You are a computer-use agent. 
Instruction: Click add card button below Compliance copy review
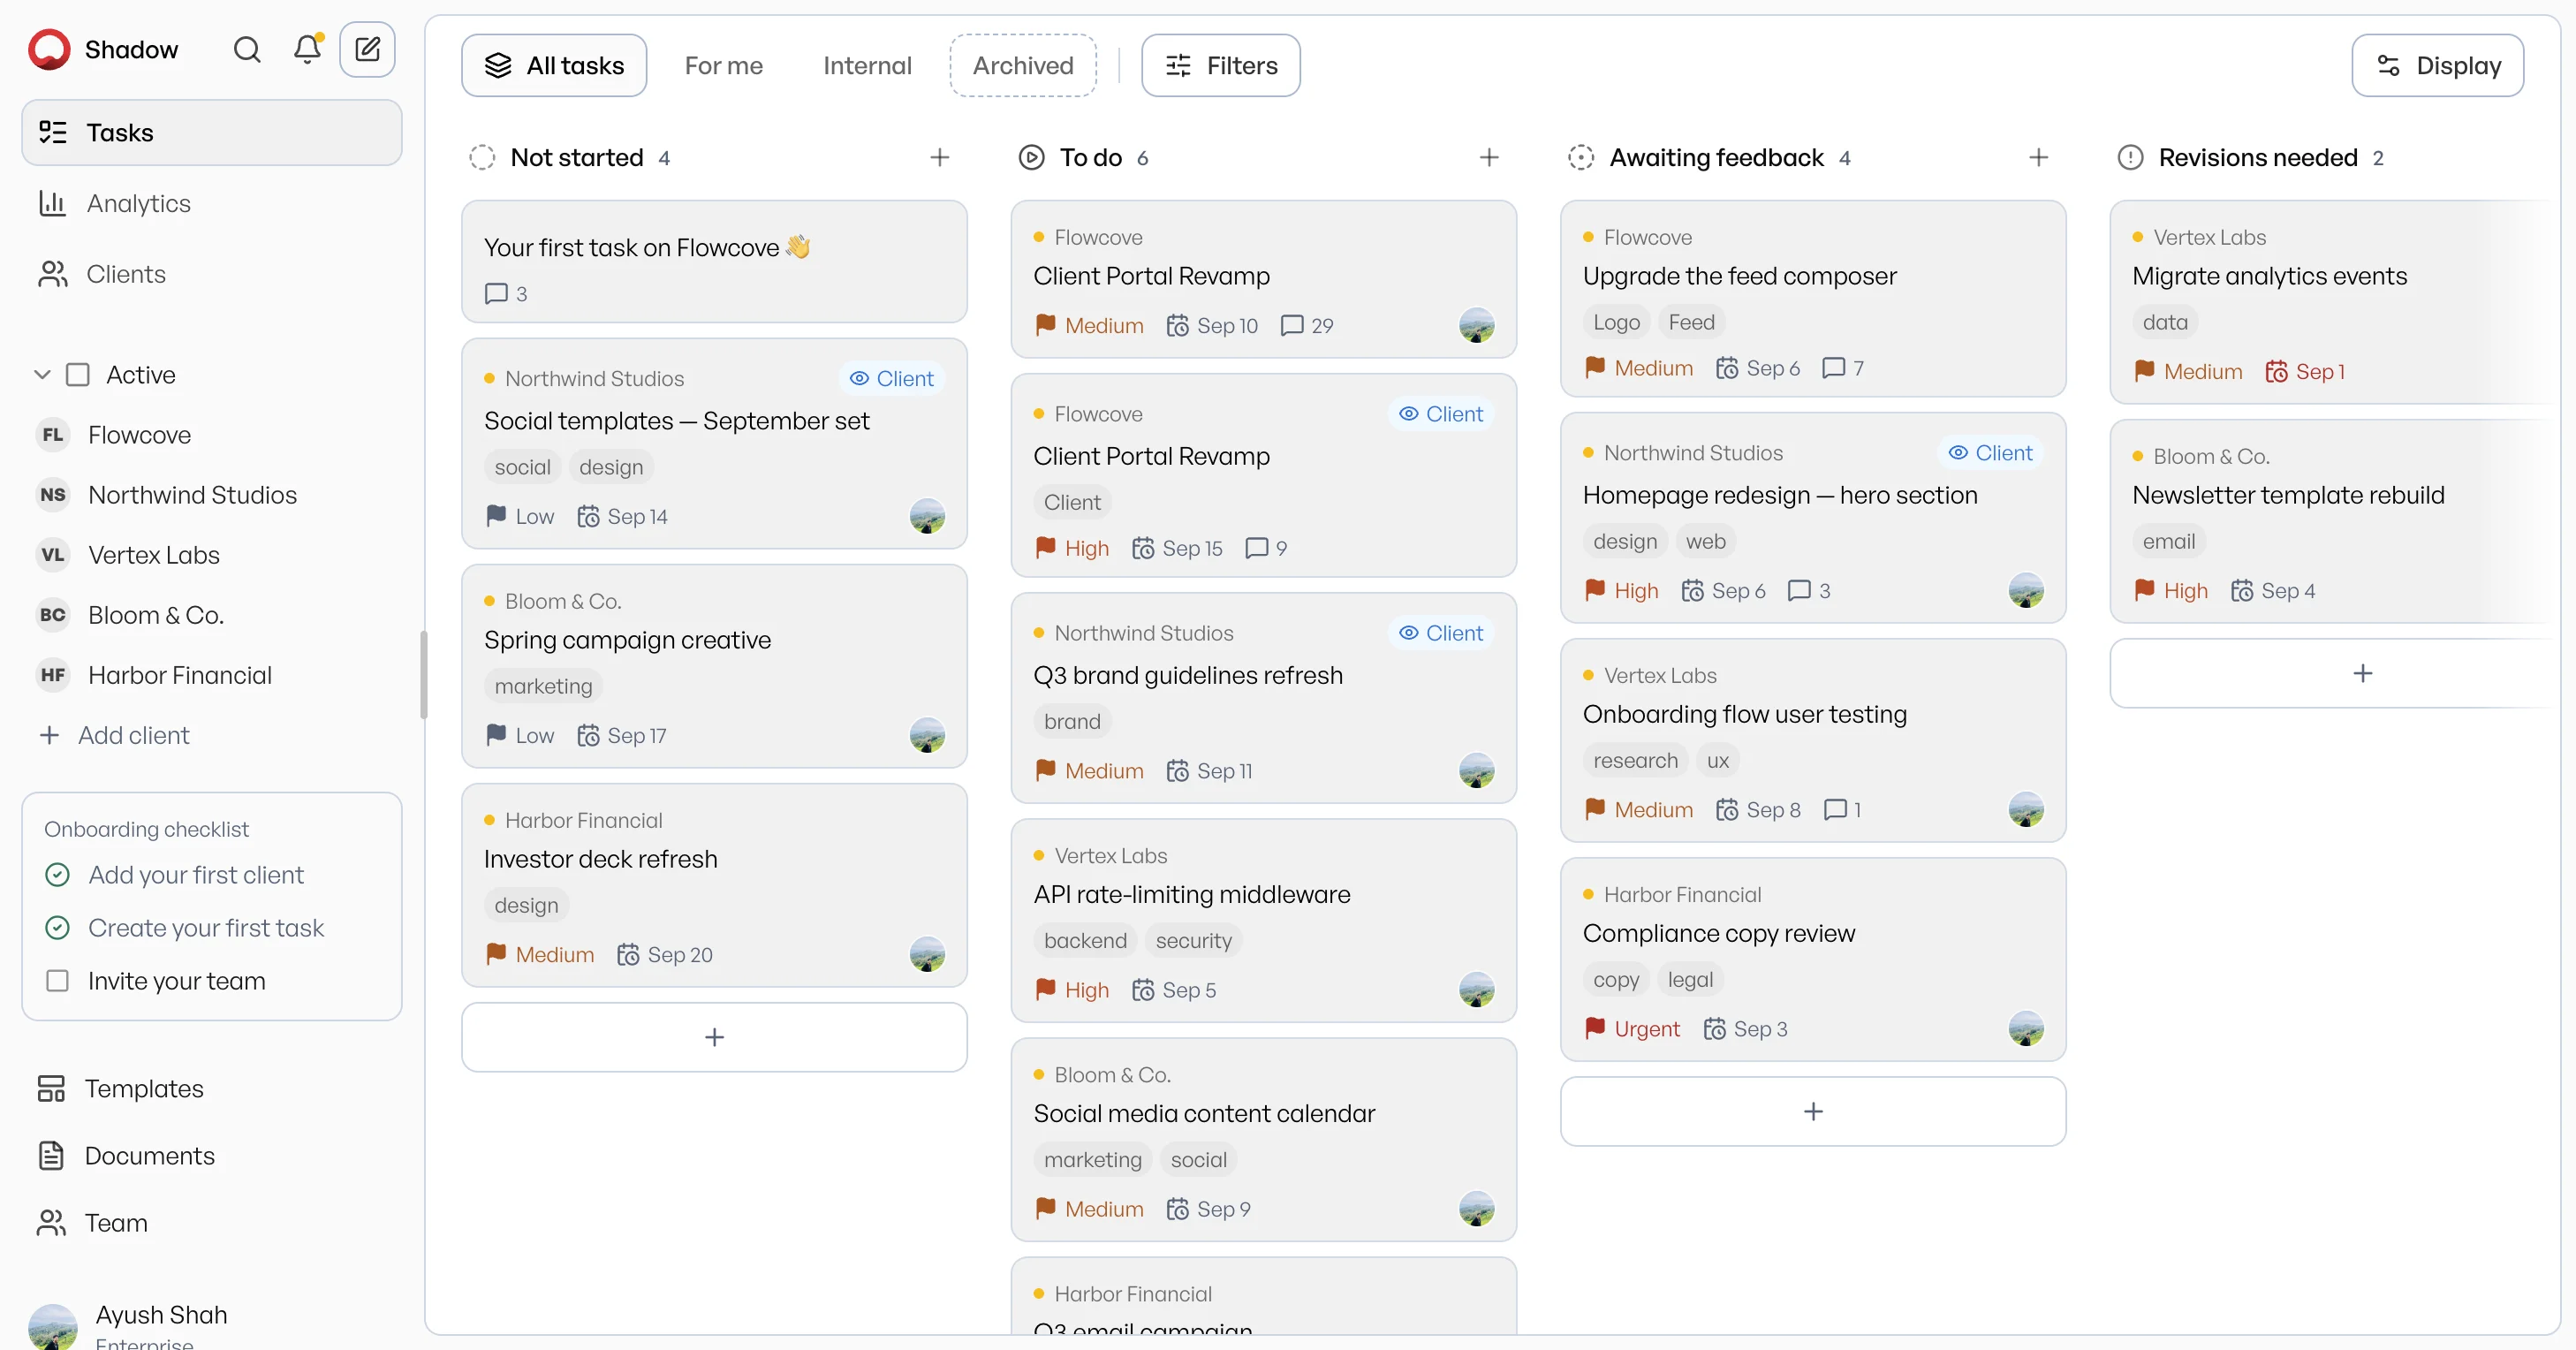click(1813, 1111)
